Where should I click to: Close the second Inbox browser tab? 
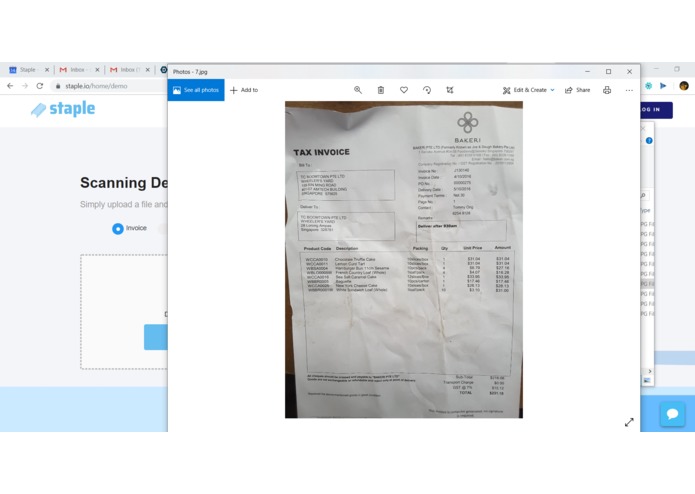[x=148, y=70]
